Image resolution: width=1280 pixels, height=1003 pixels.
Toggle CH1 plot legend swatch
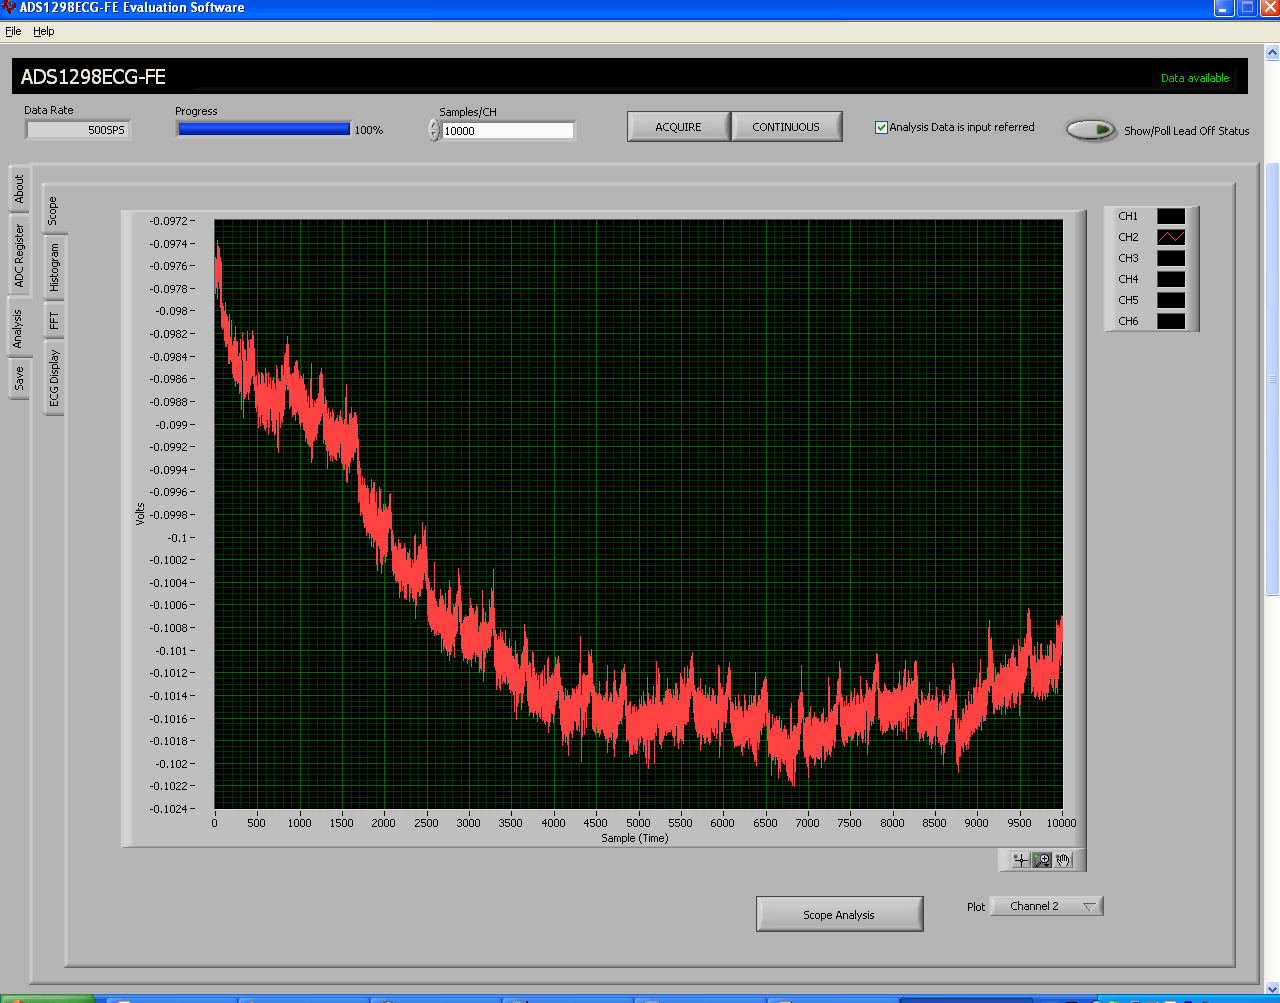point(1171,216)
